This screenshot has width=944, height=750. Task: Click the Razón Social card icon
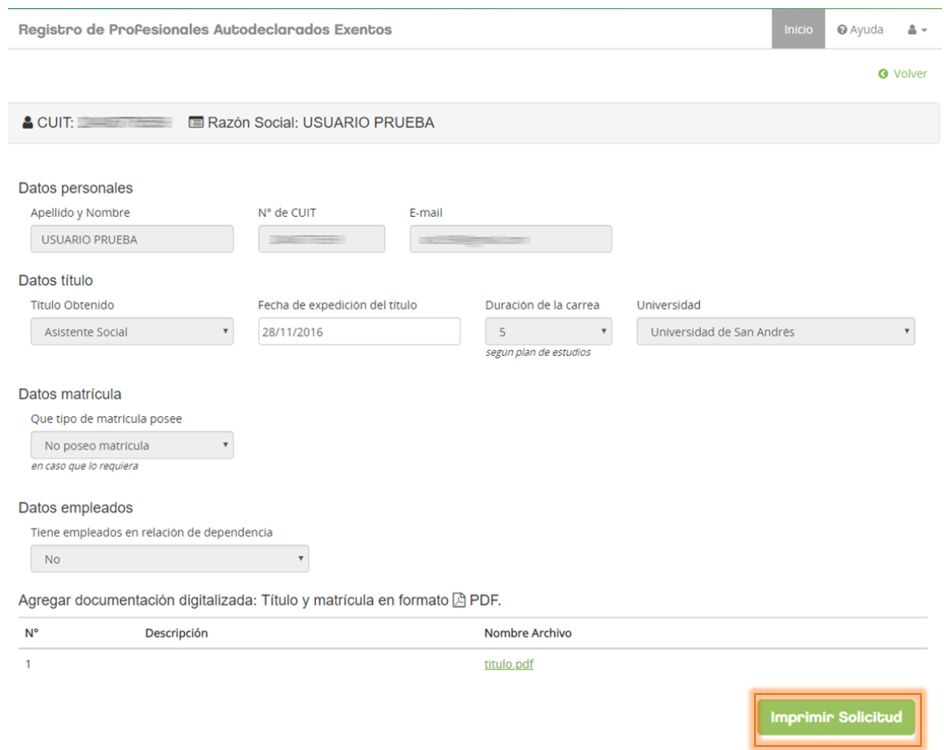[196, 124]
